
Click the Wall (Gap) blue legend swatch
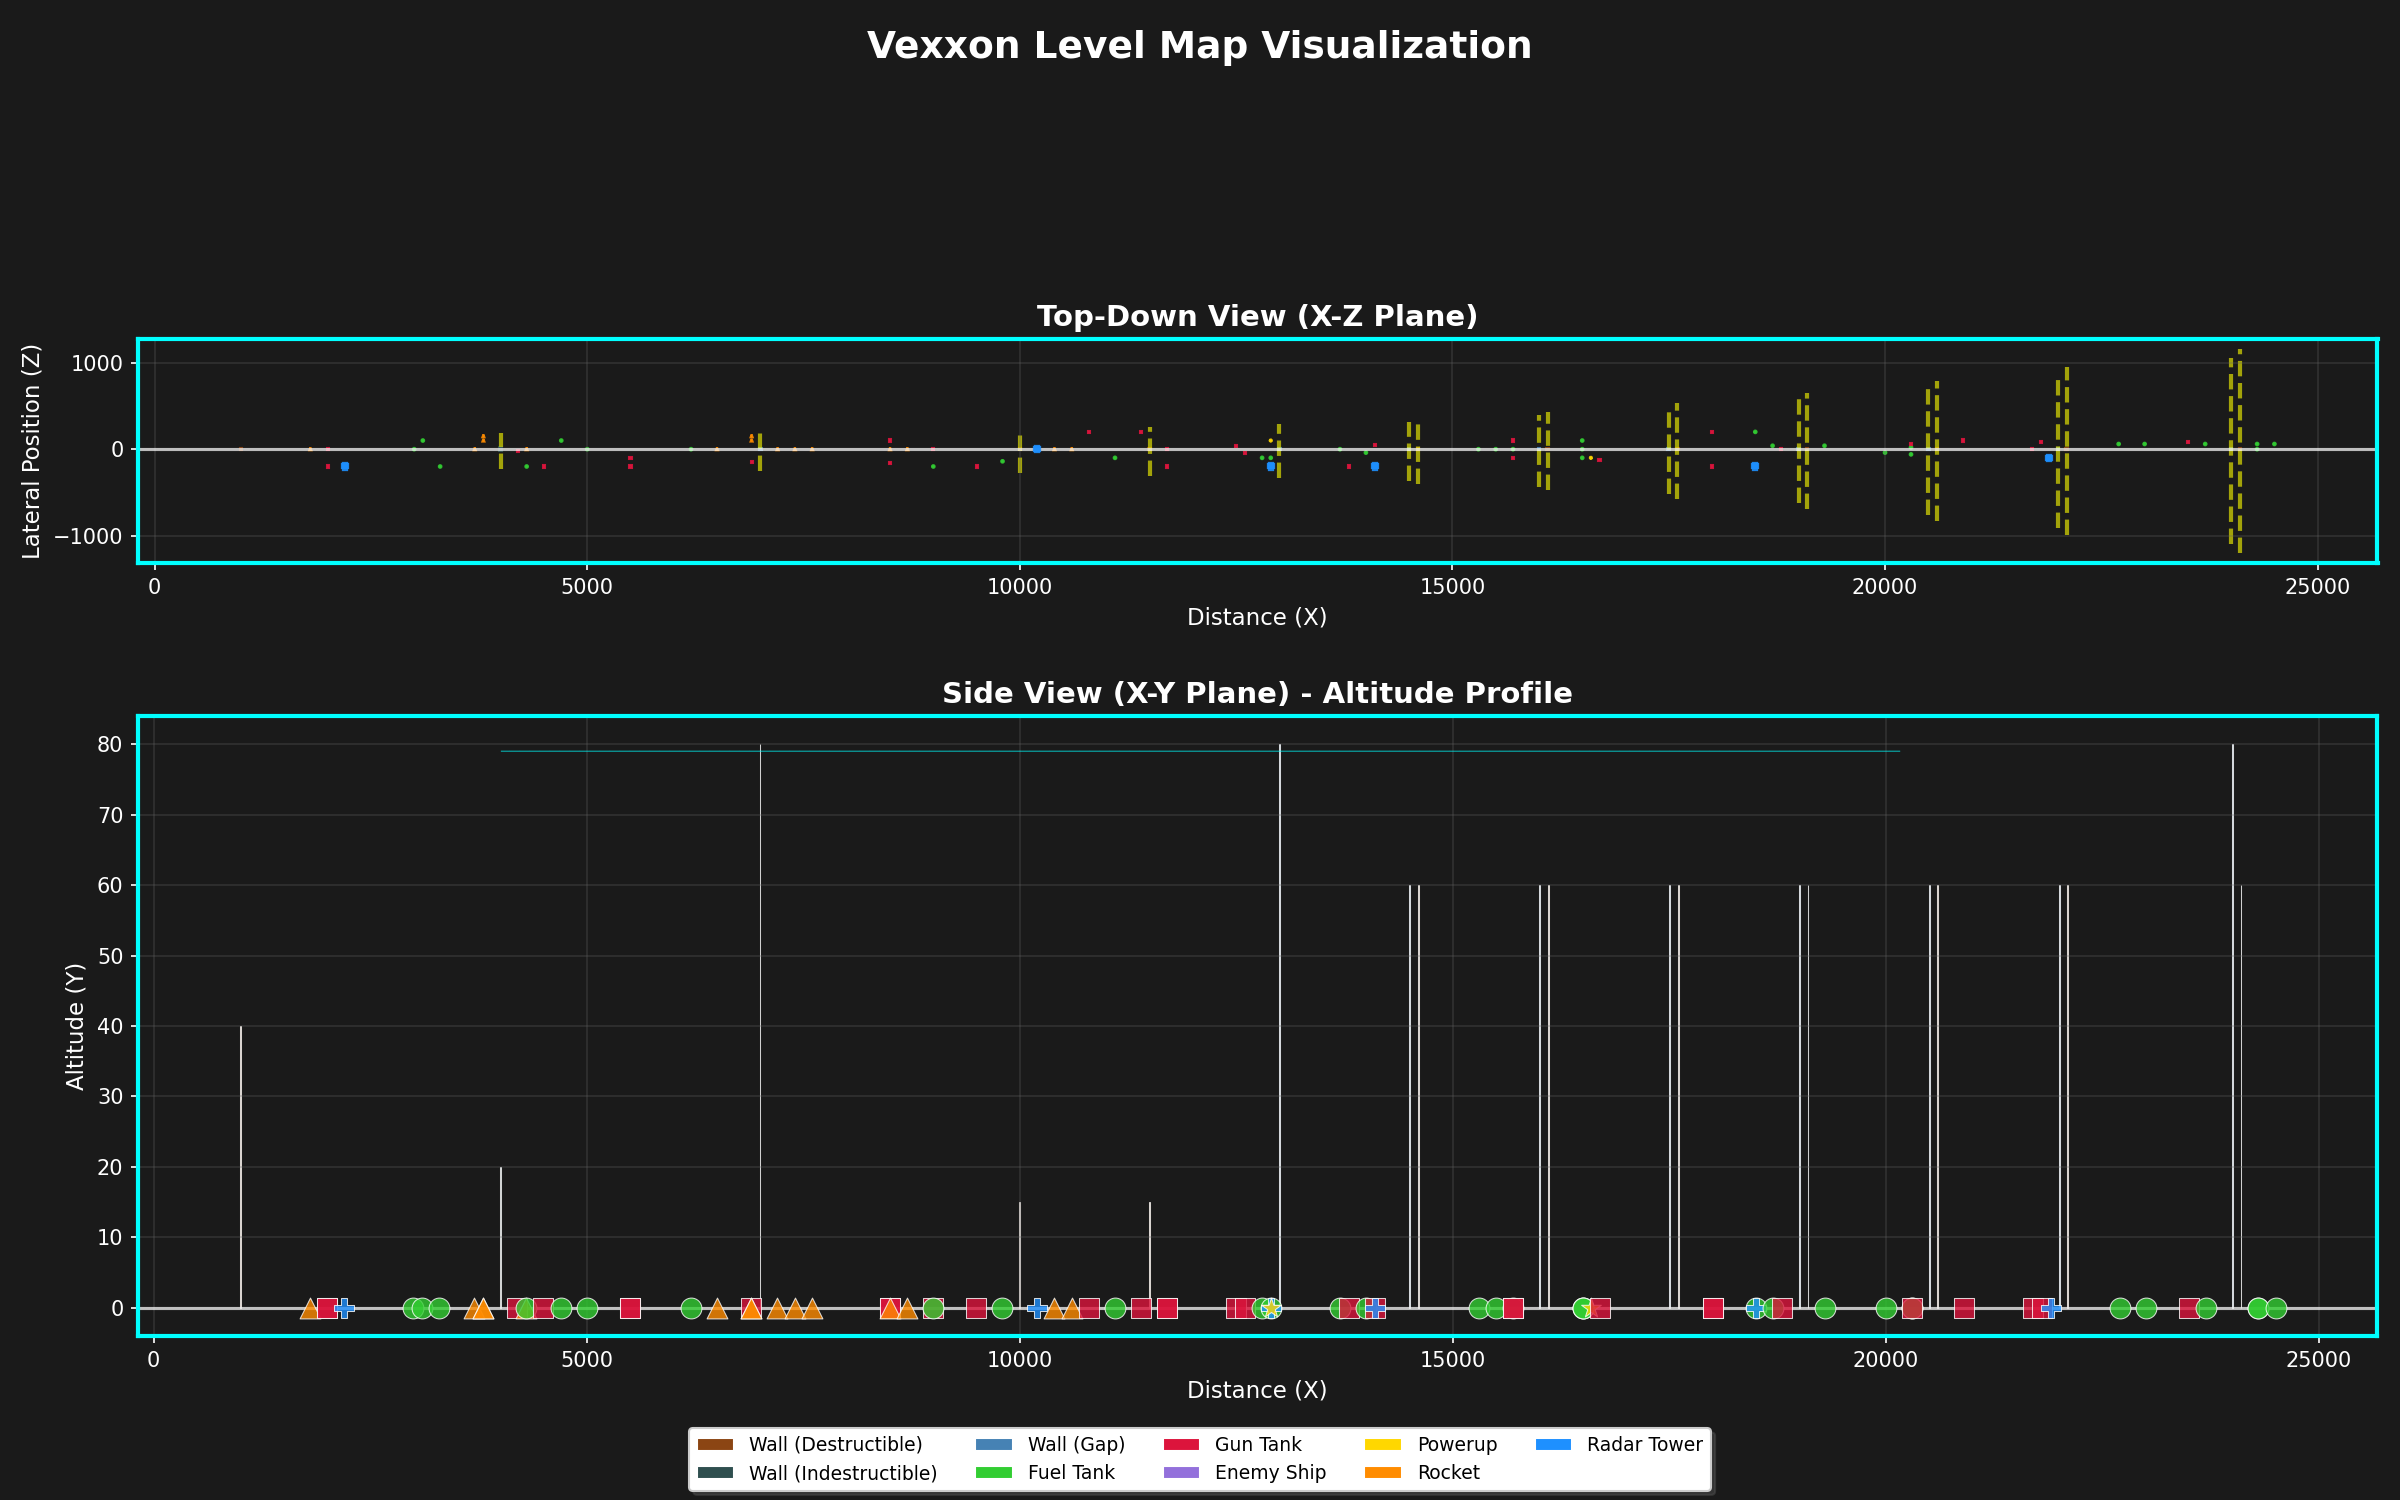pyautogui.click(x=994, y=1445)
